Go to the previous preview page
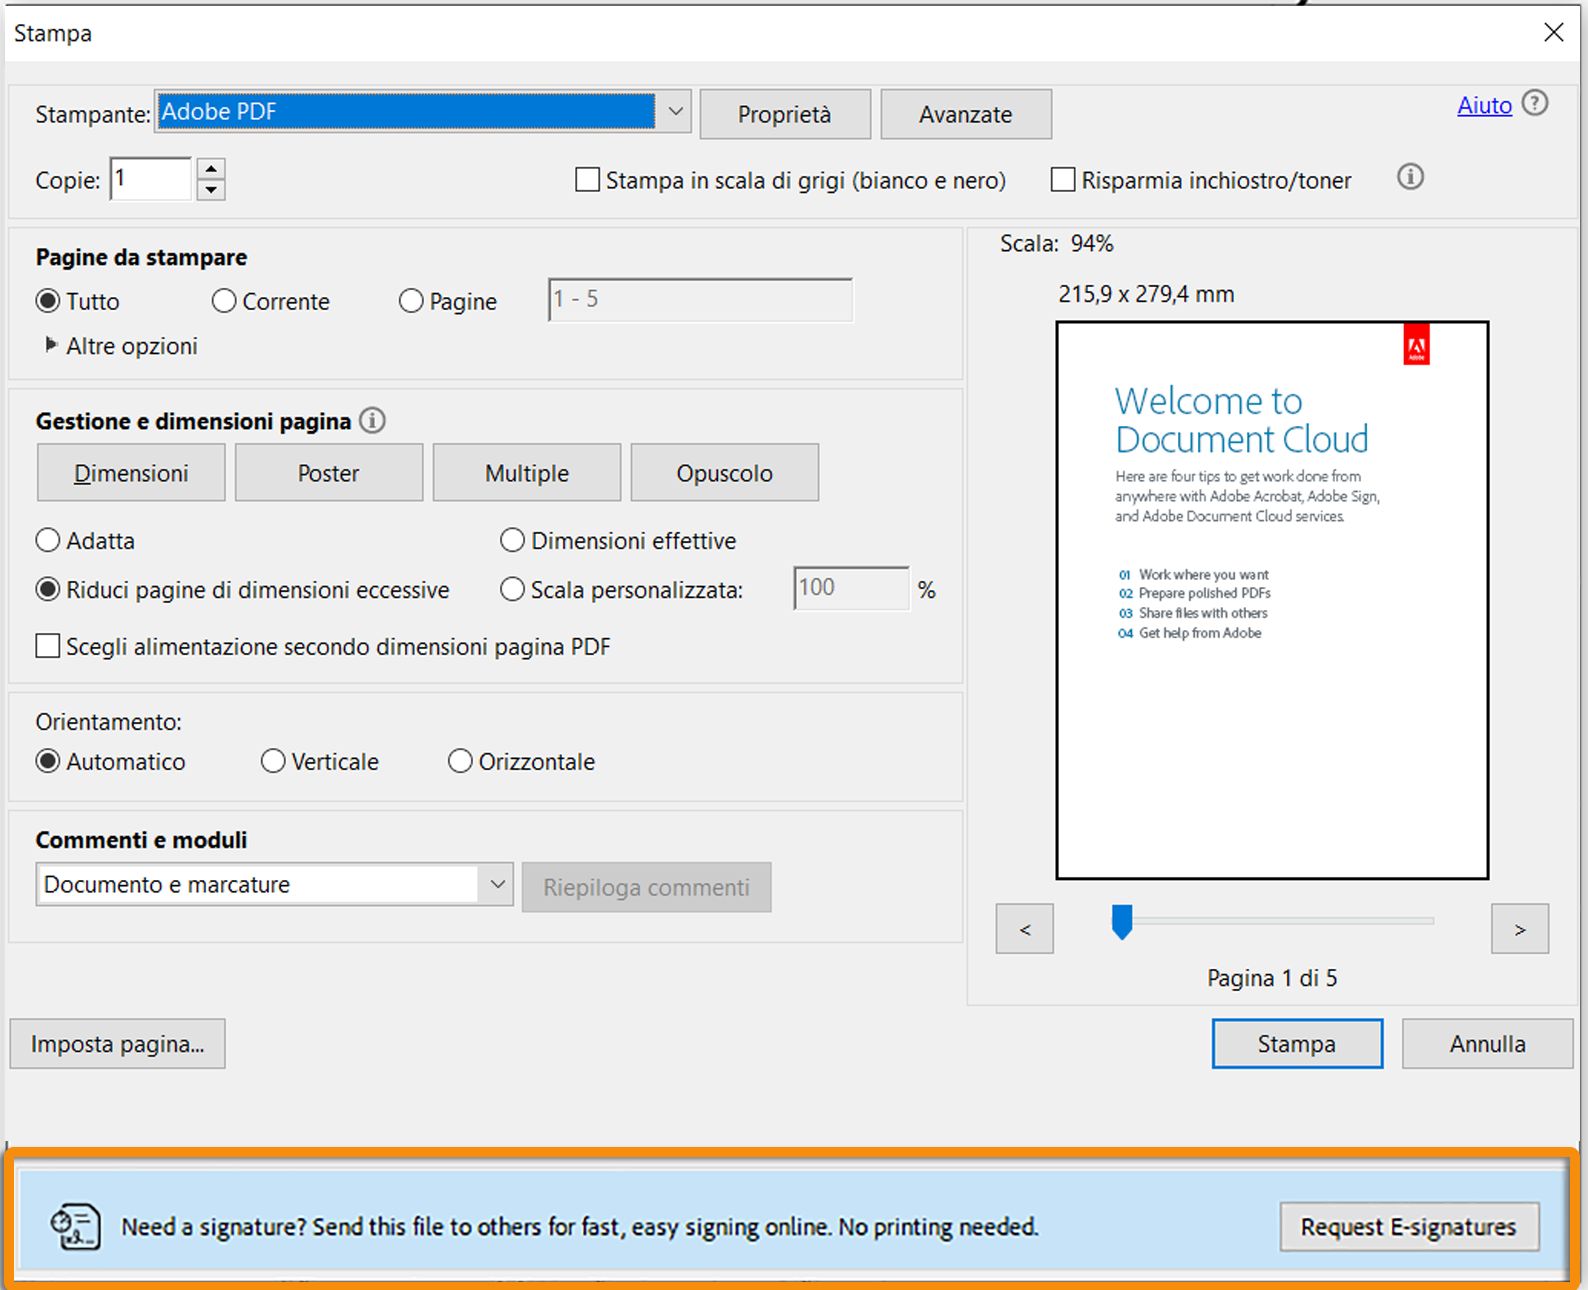The image size is (1588, 1290). coord(1025,929)
